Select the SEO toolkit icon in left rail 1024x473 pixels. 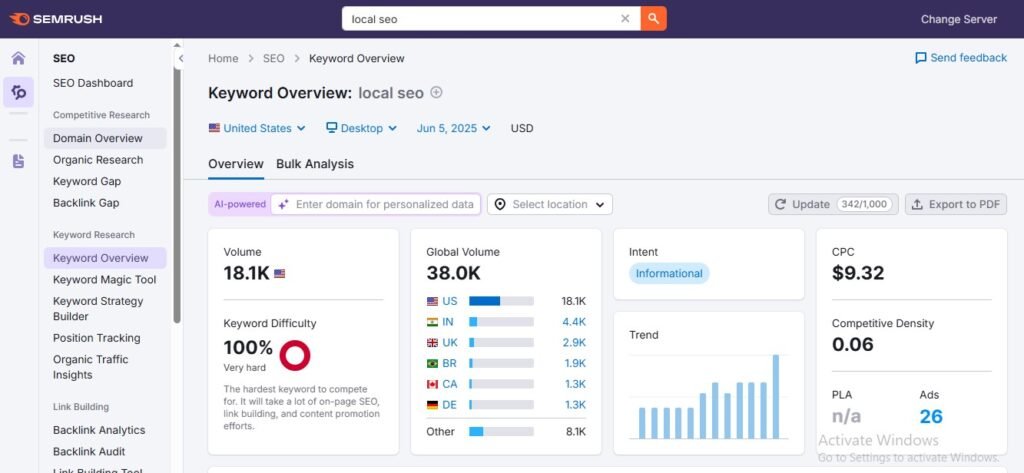18,92
